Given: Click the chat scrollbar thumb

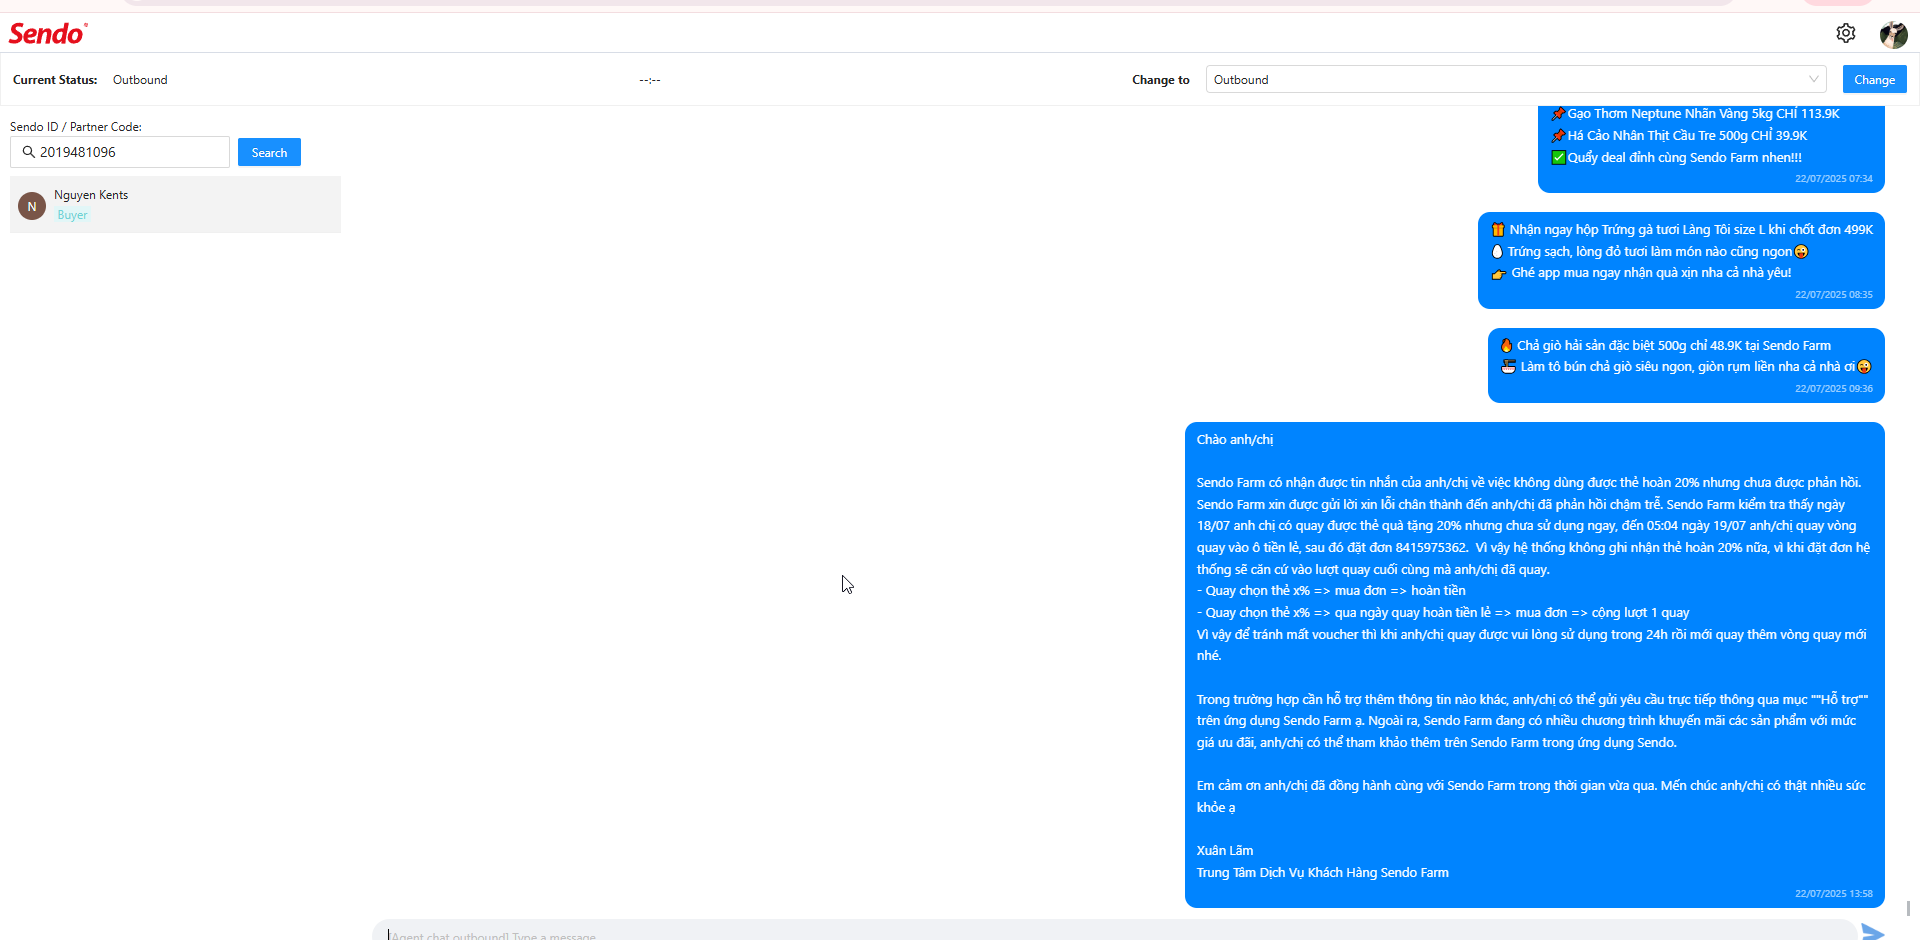Looking at the screenshot, I should coord(1908,908).
